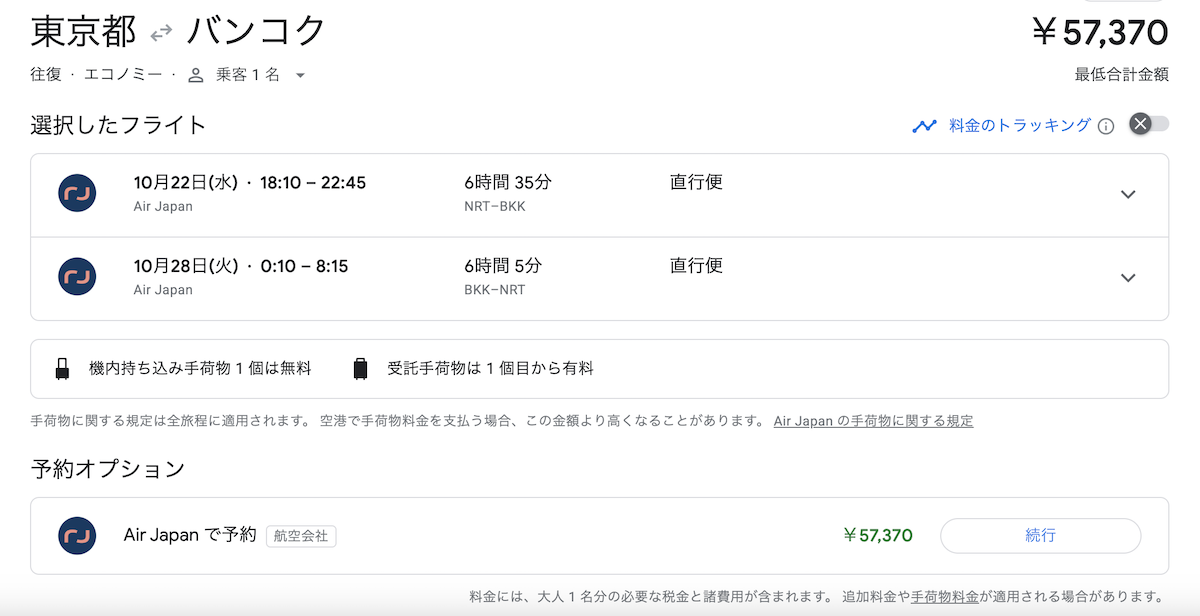Screen dimensions: 1200x616
Task: Click the price tracking trend-line icon
Action: click(x=925, y=126)
